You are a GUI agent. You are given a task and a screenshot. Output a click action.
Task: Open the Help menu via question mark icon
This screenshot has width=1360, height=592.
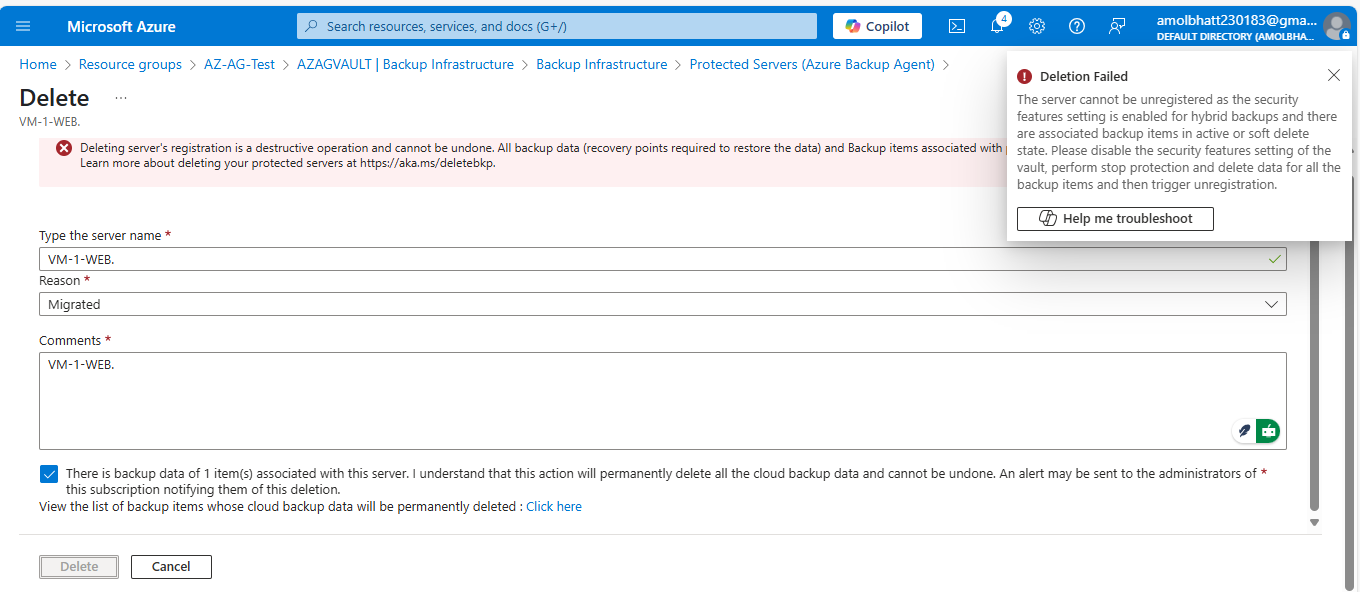tap(1076, 26)
